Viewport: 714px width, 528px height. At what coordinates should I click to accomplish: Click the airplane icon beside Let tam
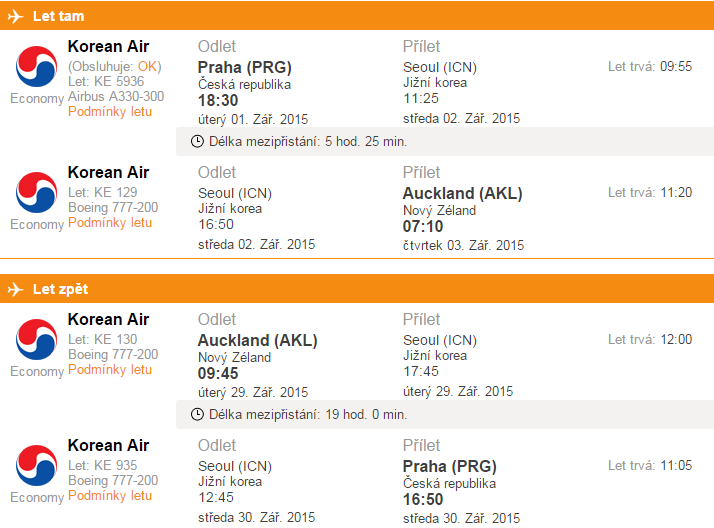(x=15, y=16)
